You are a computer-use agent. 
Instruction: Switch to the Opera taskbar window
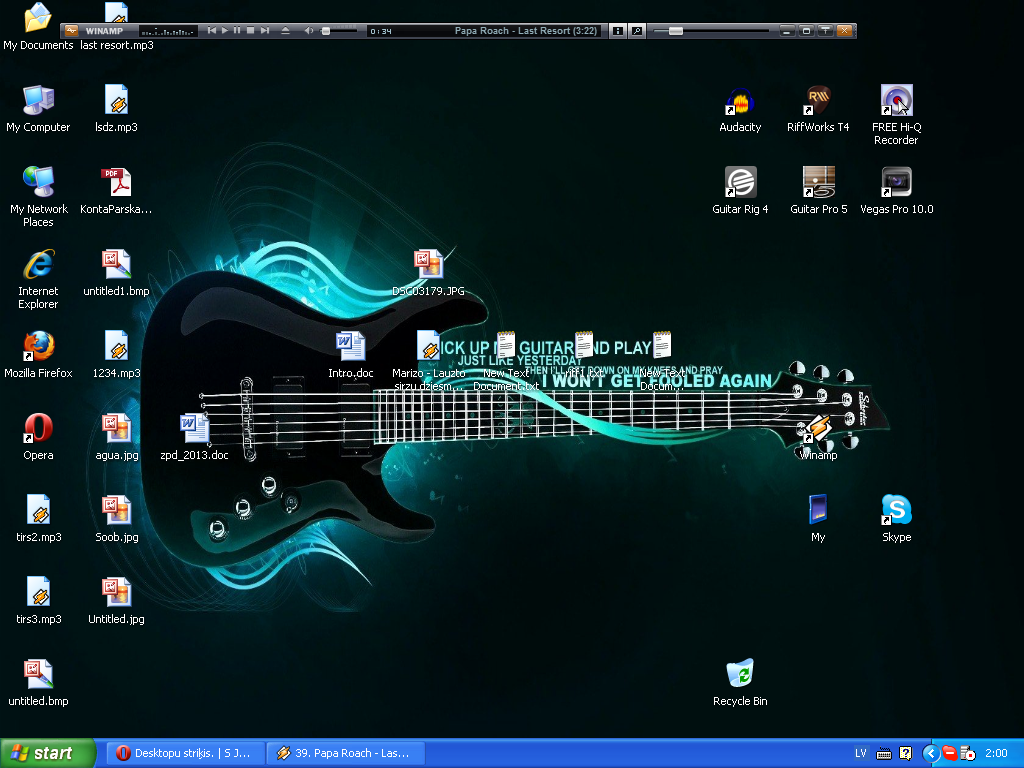(x=185, y=753)
